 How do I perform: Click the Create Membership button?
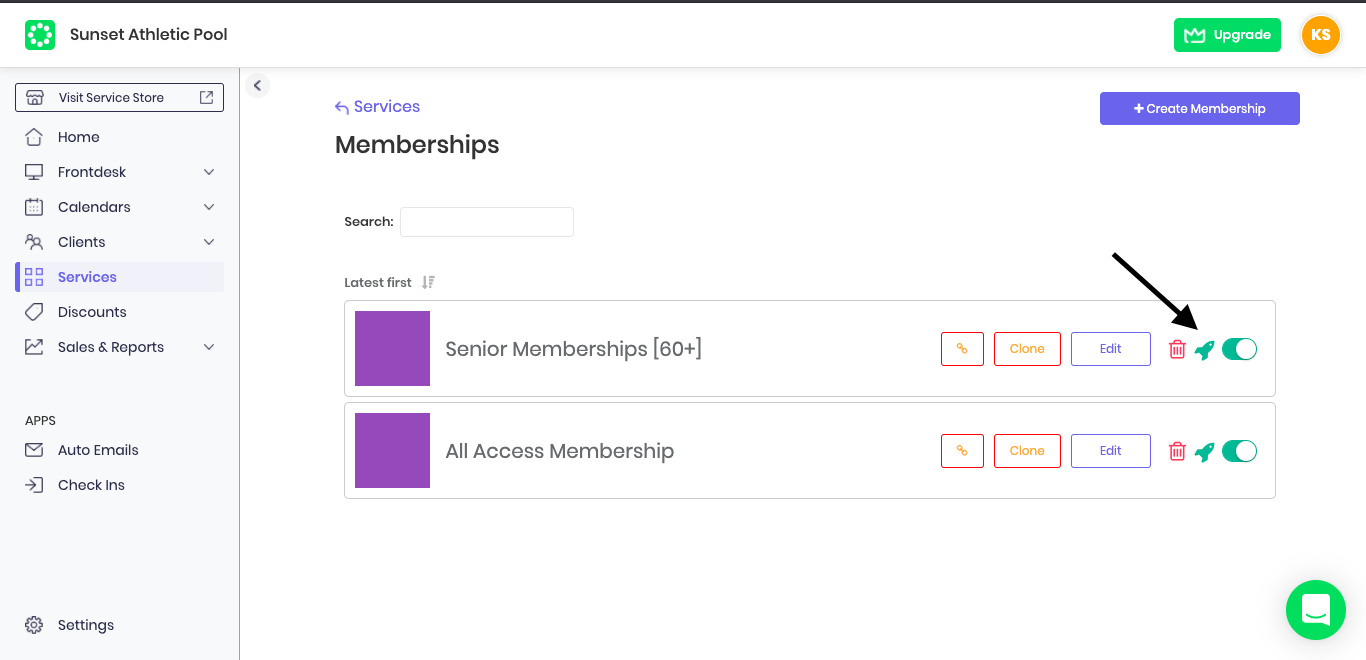1200,109
